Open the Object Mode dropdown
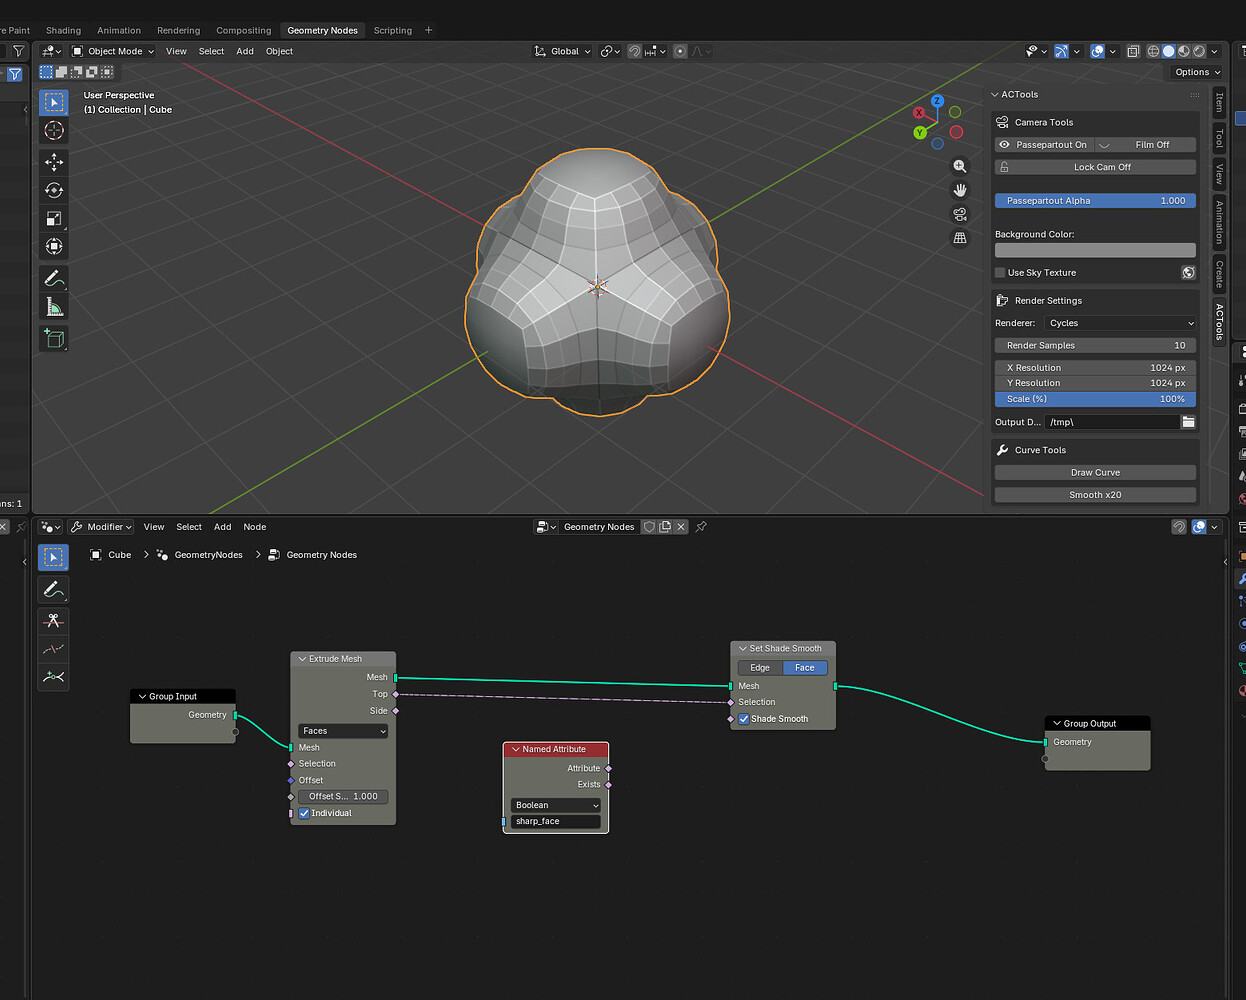Image resolution: width=1246 pixels, height=1000 pixels. (113, 51)
